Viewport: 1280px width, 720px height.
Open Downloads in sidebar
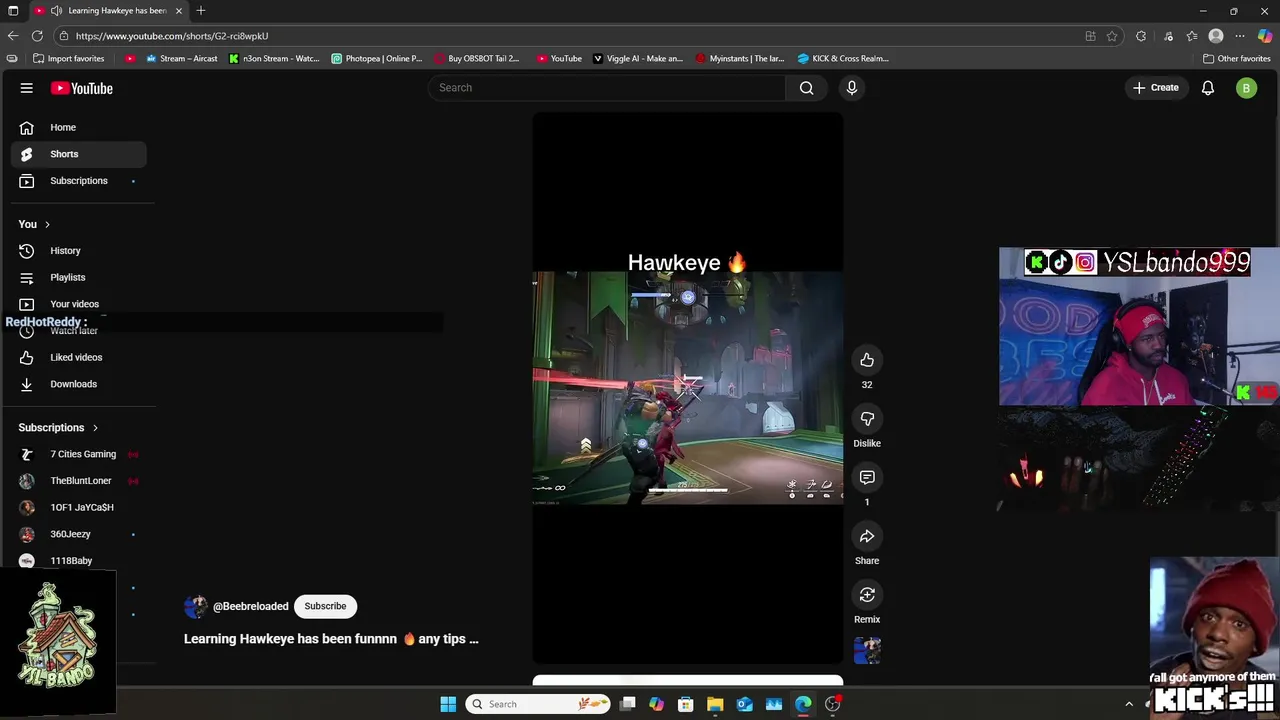tap(78, 384)
